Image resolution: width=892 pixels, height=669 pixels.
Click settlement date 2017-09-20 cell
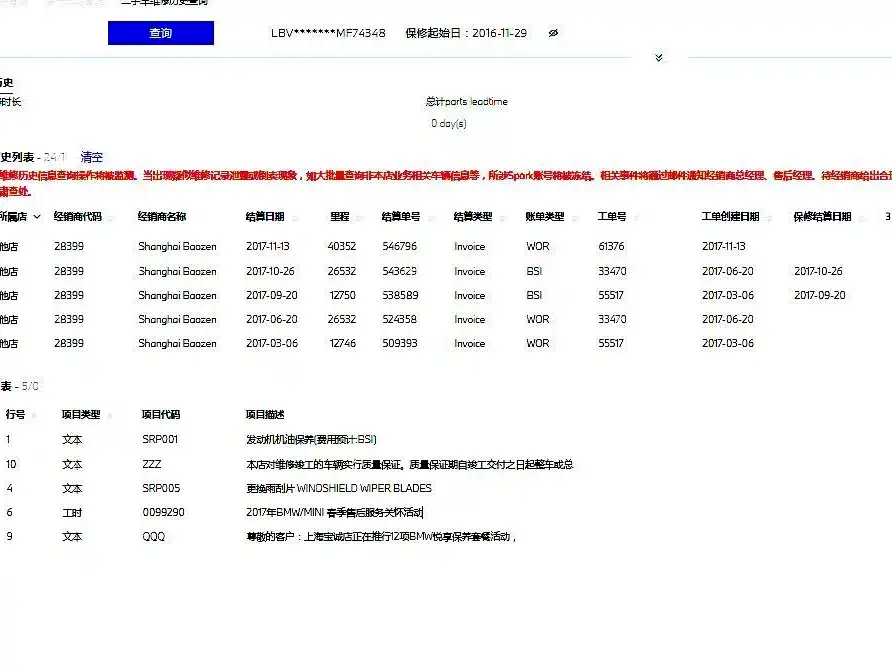[272, 295]
